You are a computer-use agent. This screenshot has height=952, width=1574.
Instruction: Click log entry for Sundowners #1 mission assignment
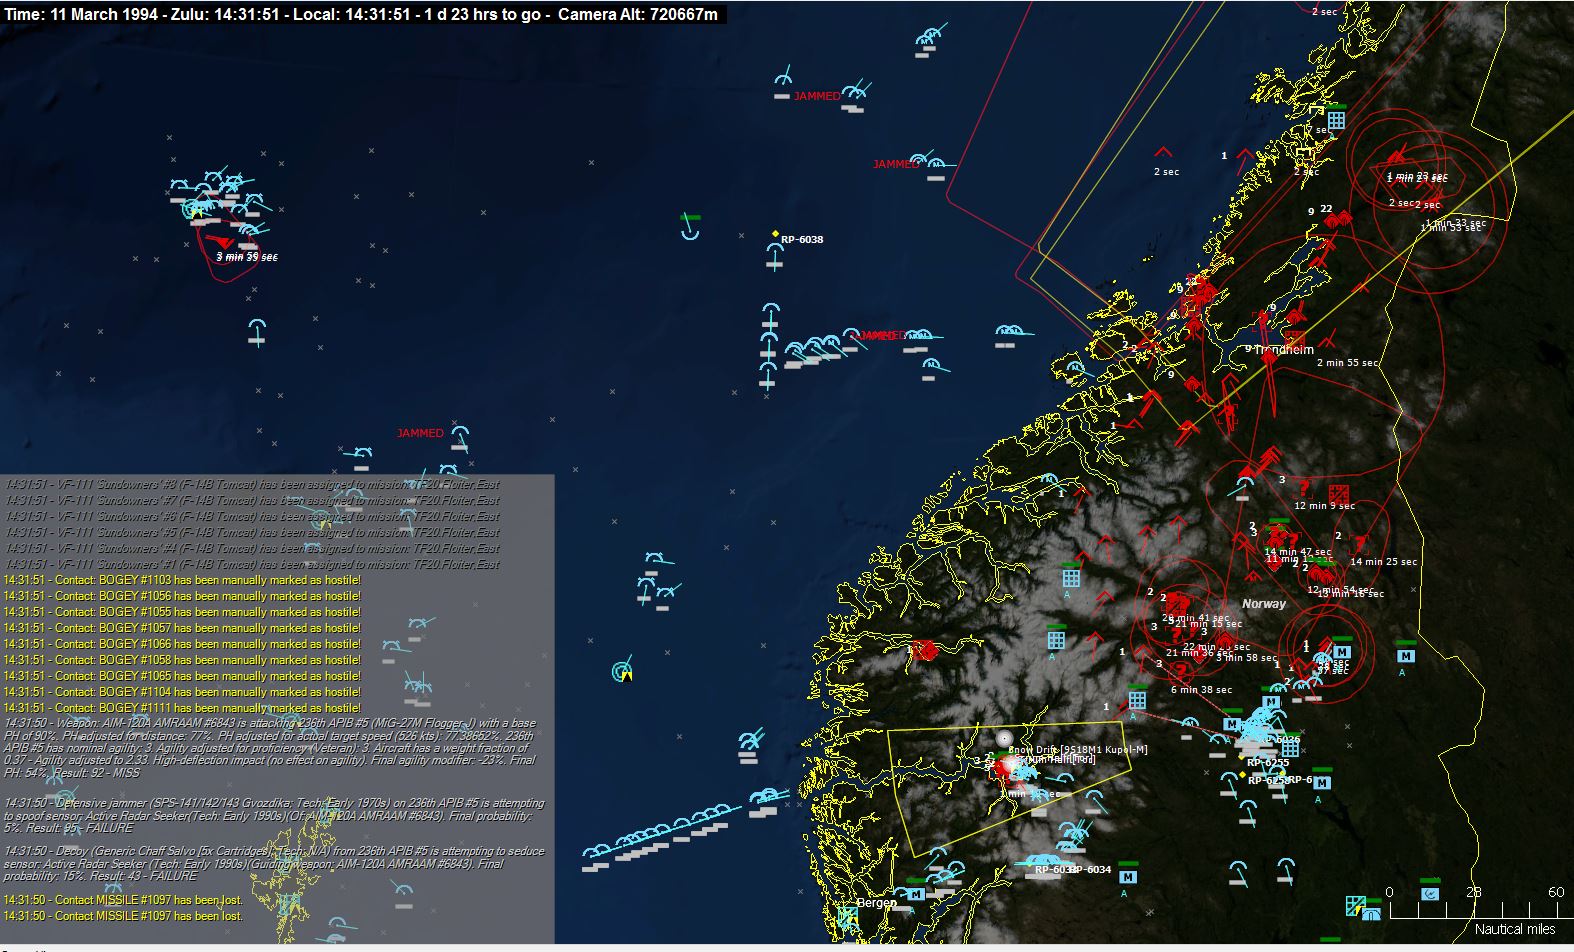tap(252, 565)
